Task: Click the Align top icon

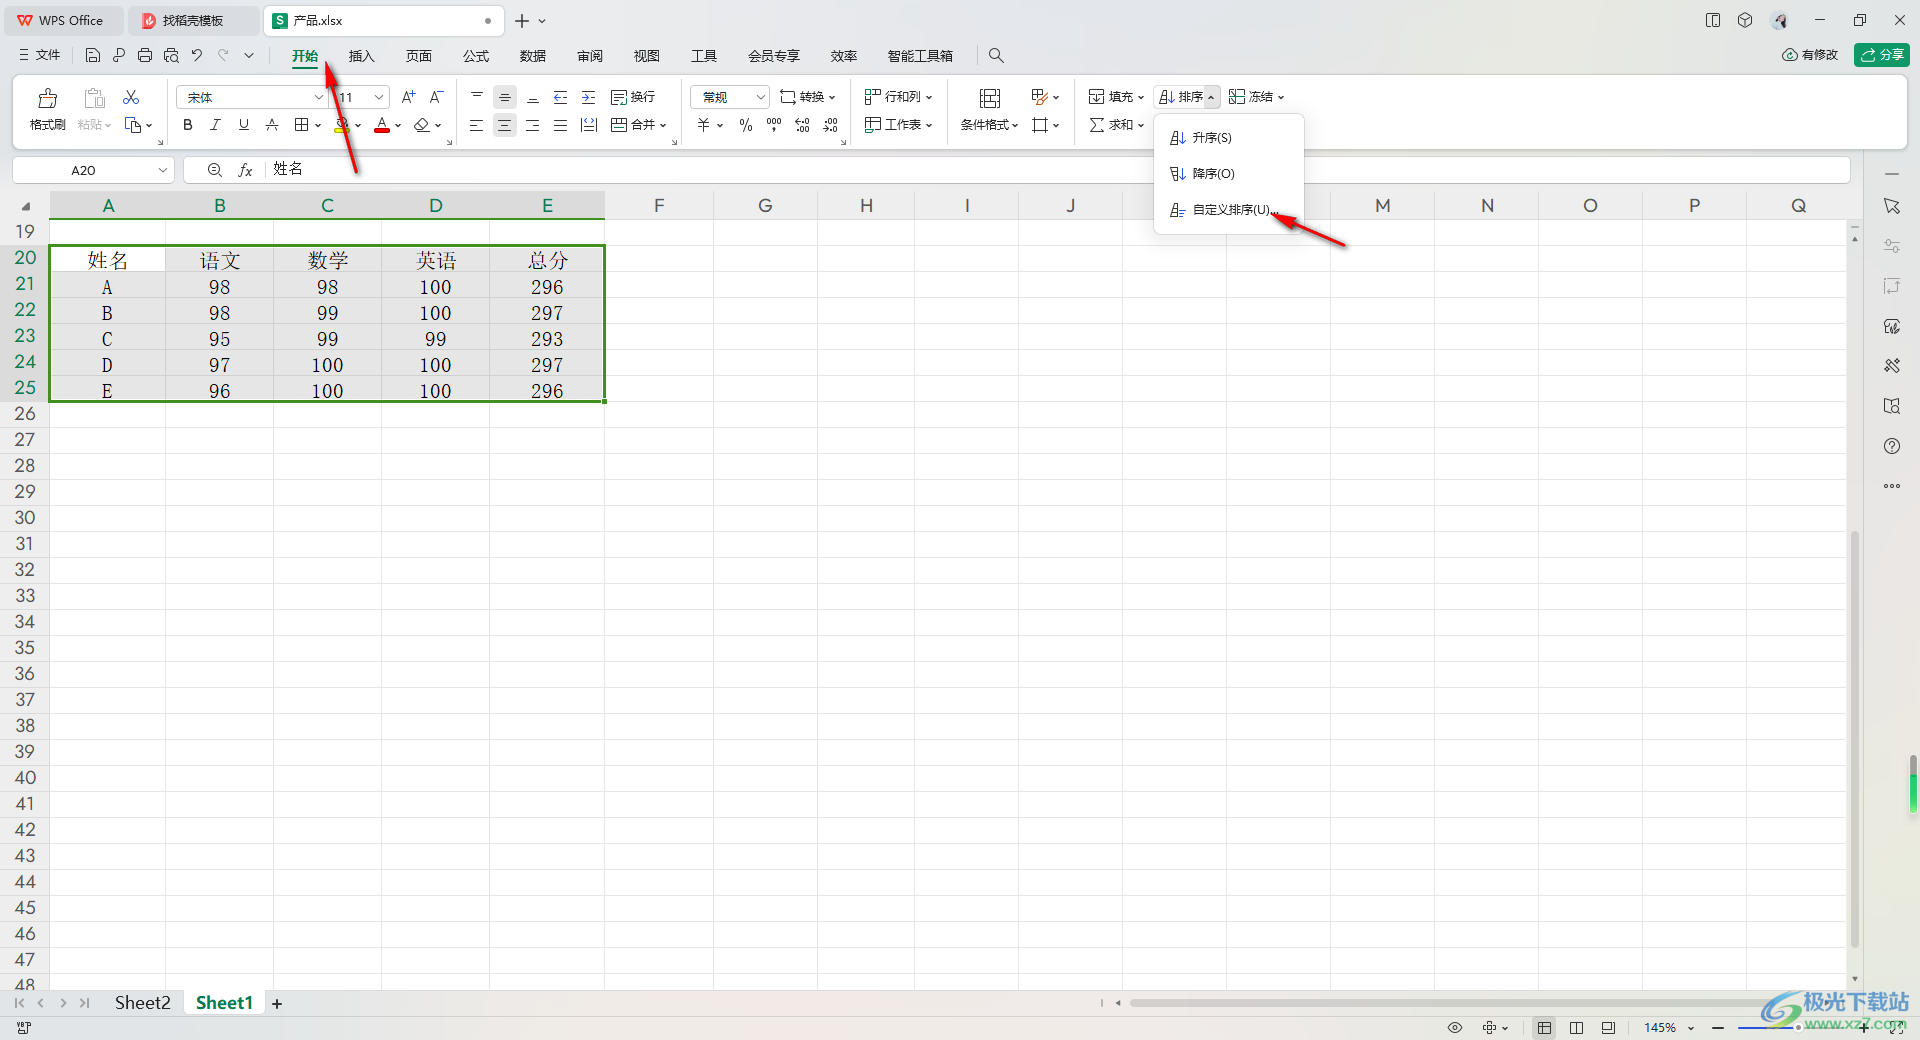Action: [477, 97]
